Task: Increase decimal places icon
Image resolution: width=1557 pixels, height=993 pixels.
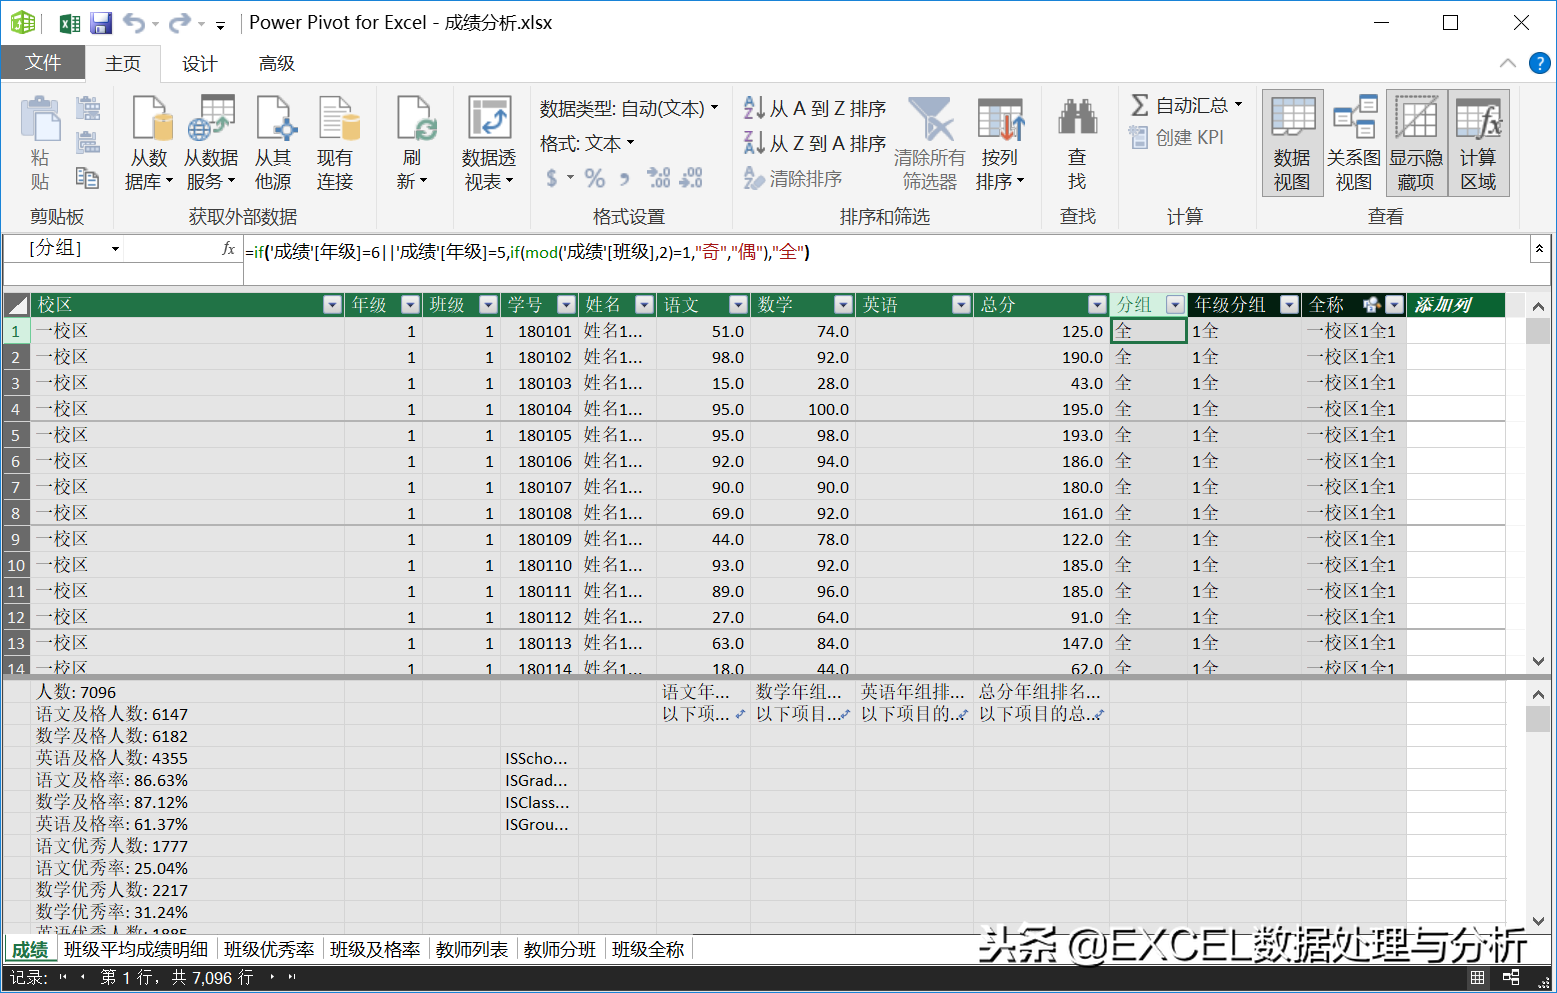Action: 659,178
